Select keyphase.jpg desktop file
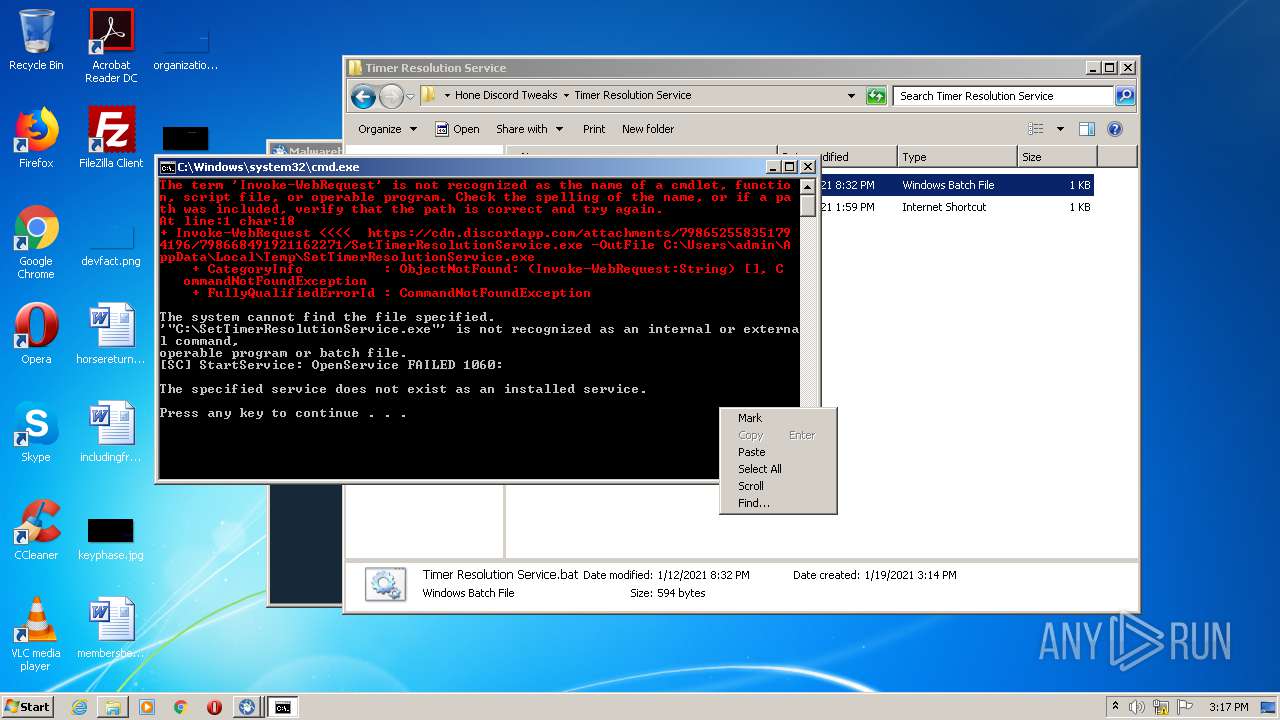This screenshot has height=720, width=1280. tap(111, 537)
